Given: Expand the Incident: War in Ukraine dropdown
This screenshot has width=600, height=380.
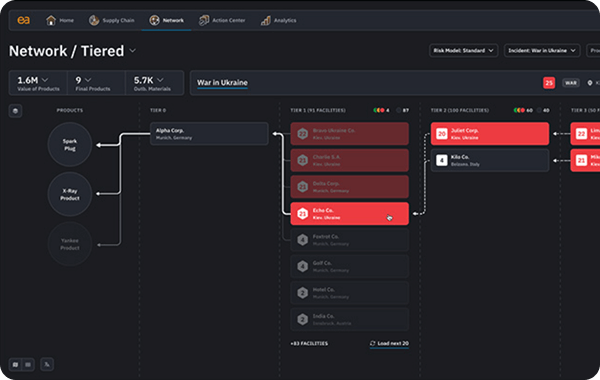Looking at the screenshot, I should pyautogui.click(x=542, y=51).
